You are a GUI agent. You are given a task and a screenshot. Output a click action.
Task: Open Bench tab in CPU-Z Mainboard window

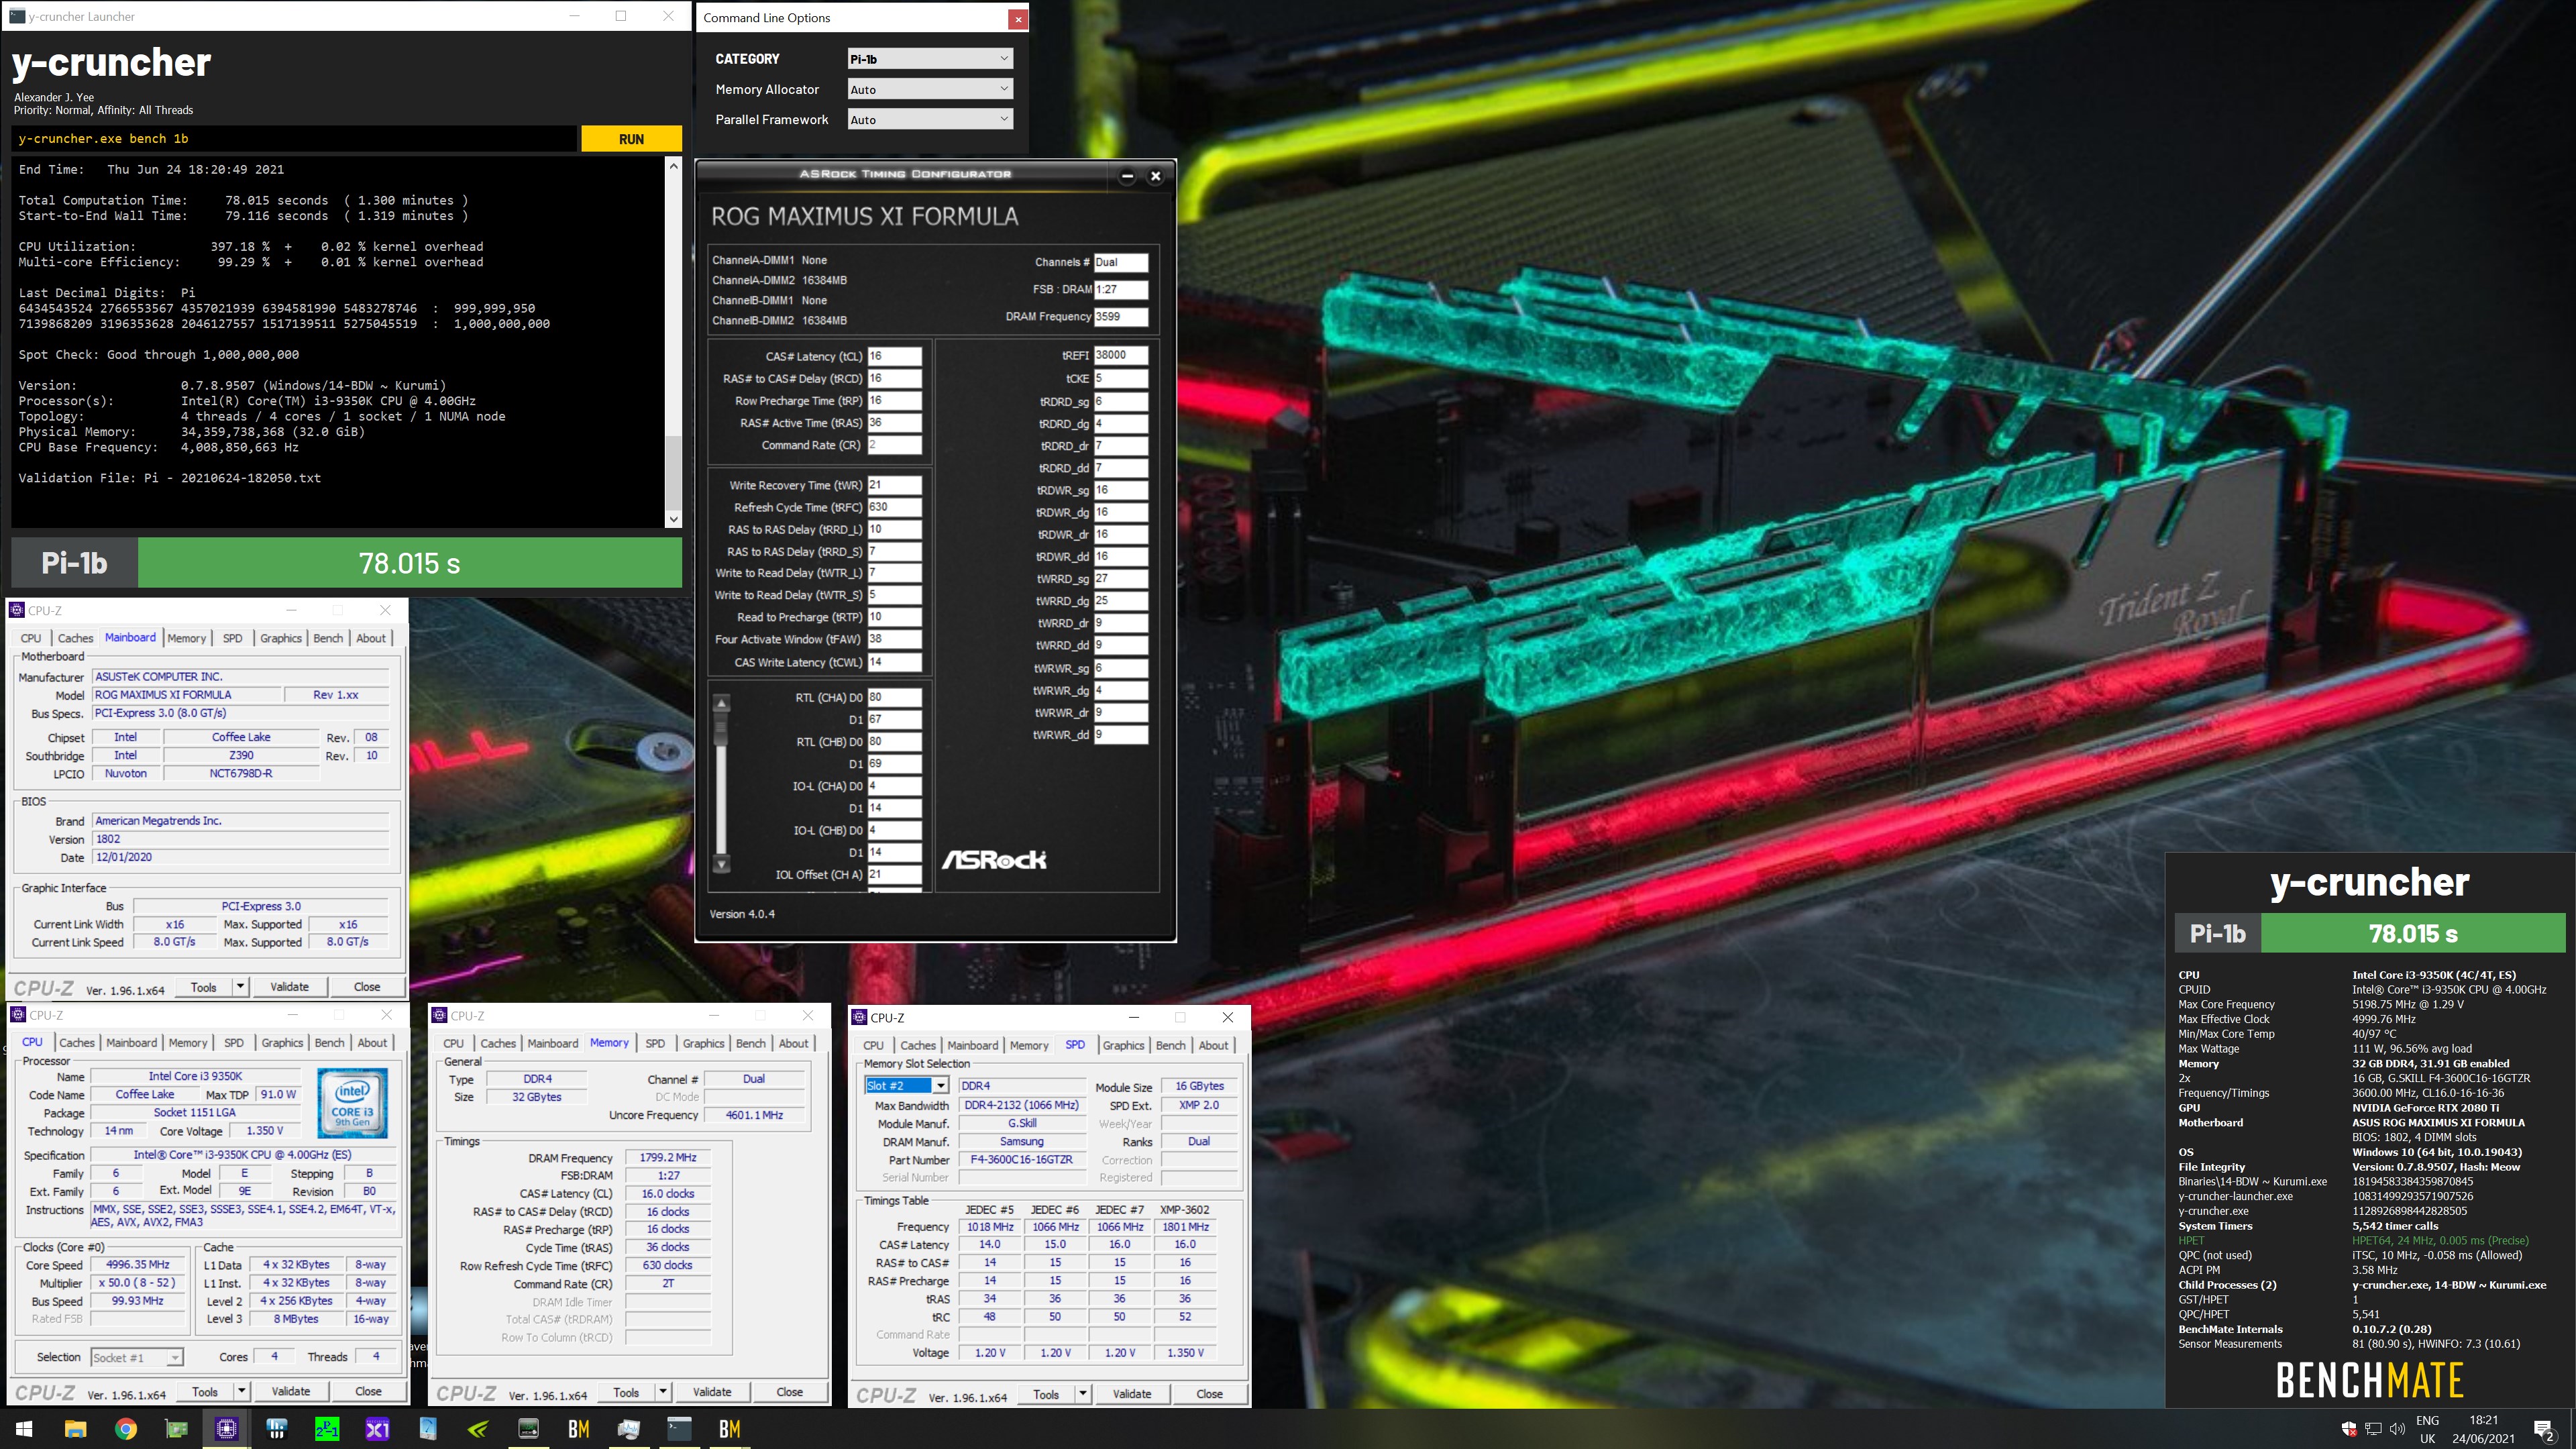click(x=328, y=638)
